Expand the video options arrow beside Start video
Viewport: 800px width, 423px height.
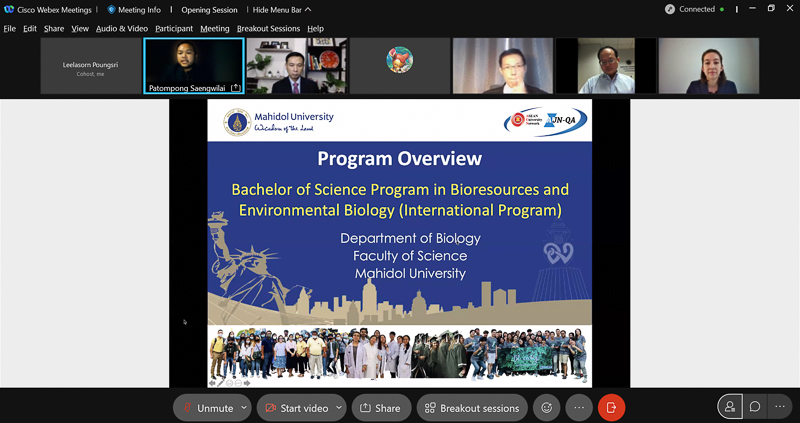(x=338, y=408)
